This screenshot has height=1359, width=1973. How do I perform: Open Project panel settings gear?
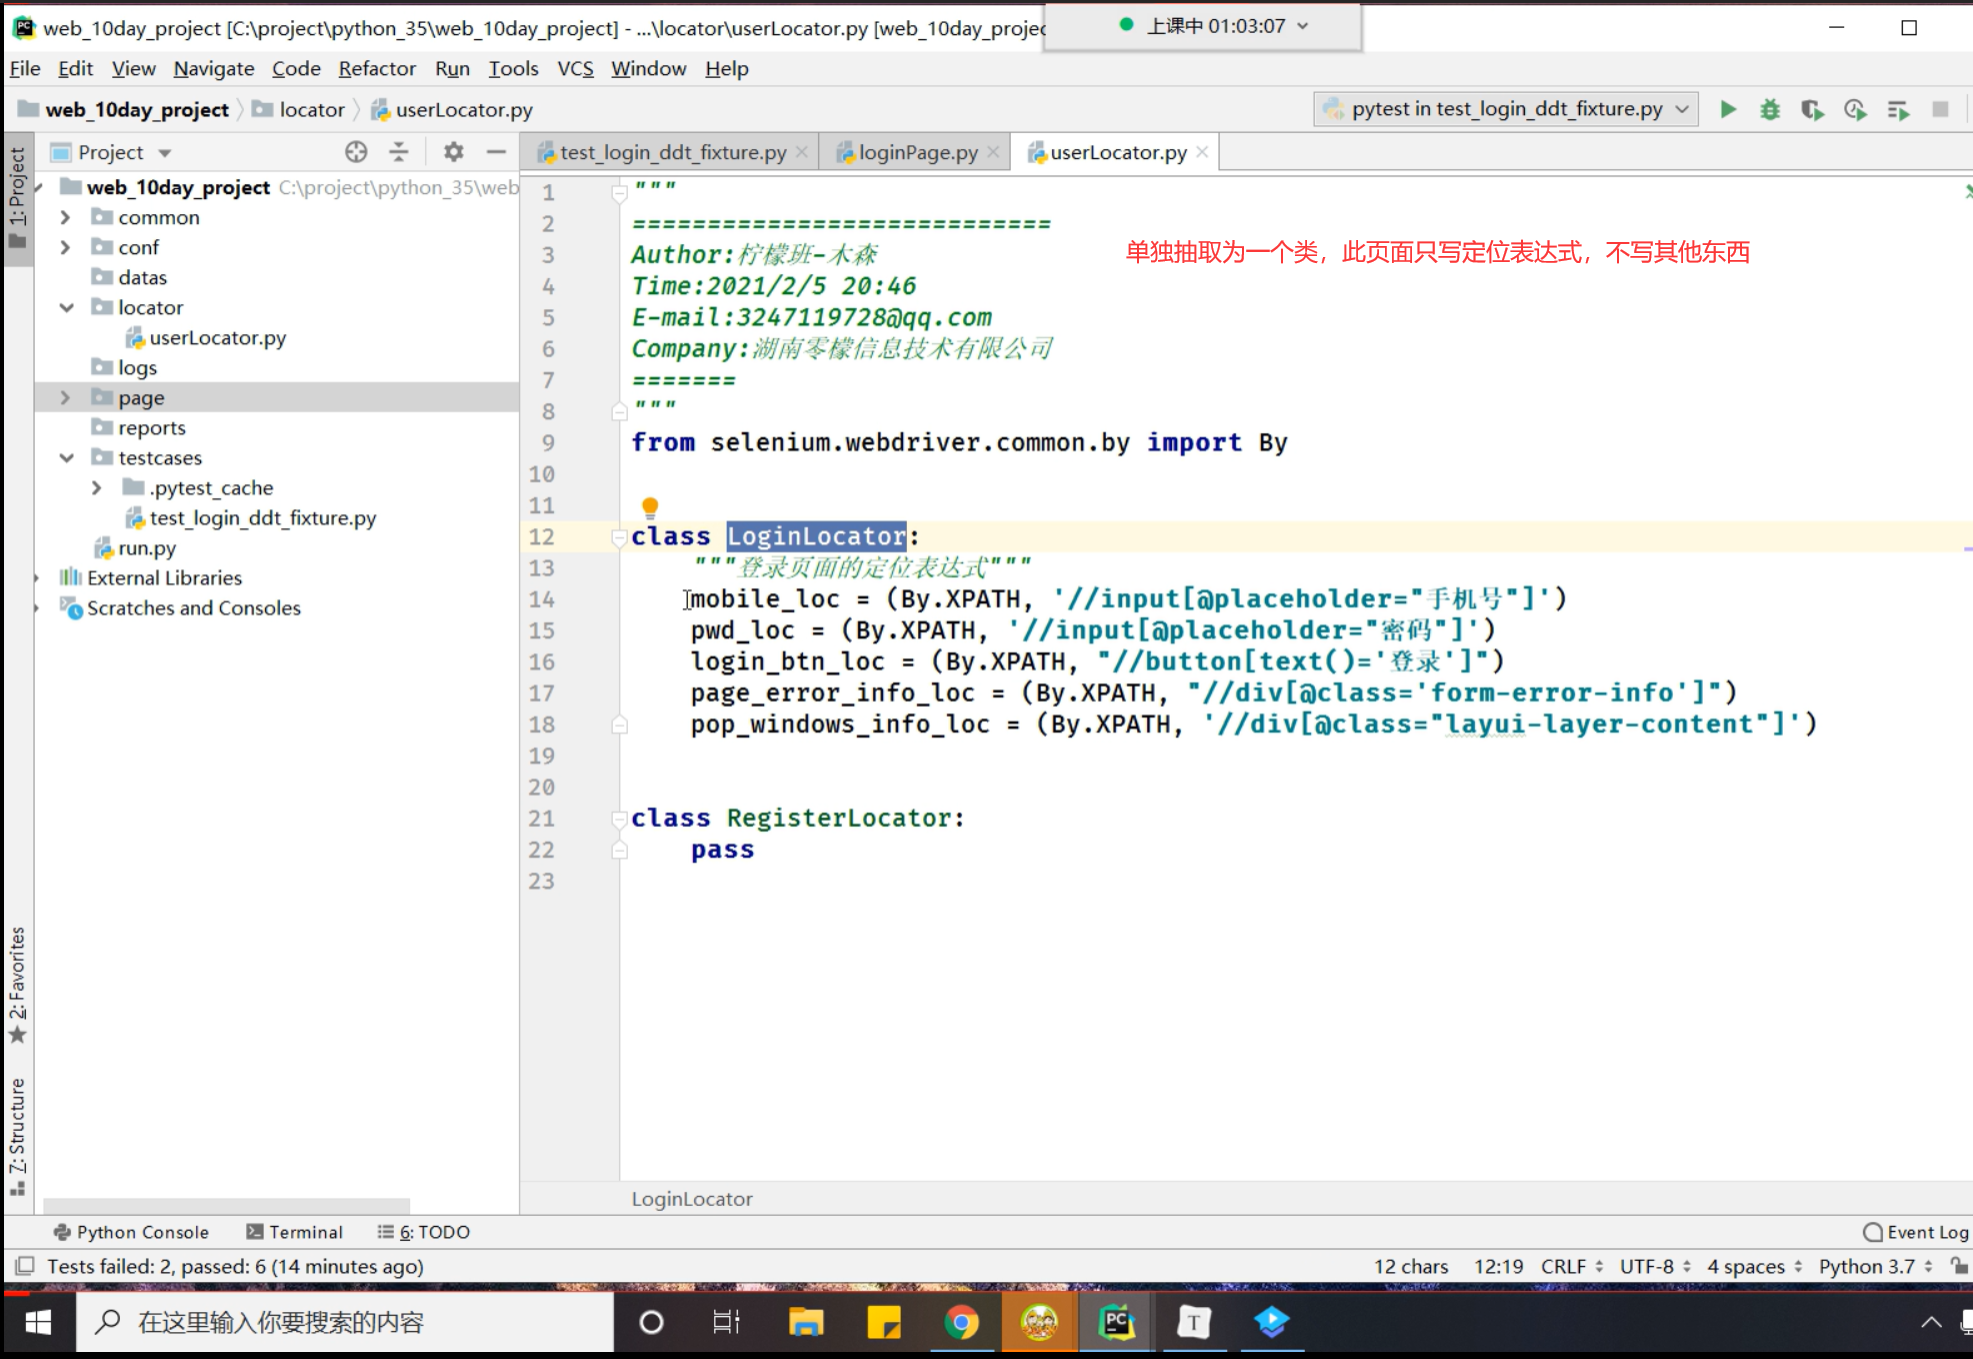[x=453, y=152]
